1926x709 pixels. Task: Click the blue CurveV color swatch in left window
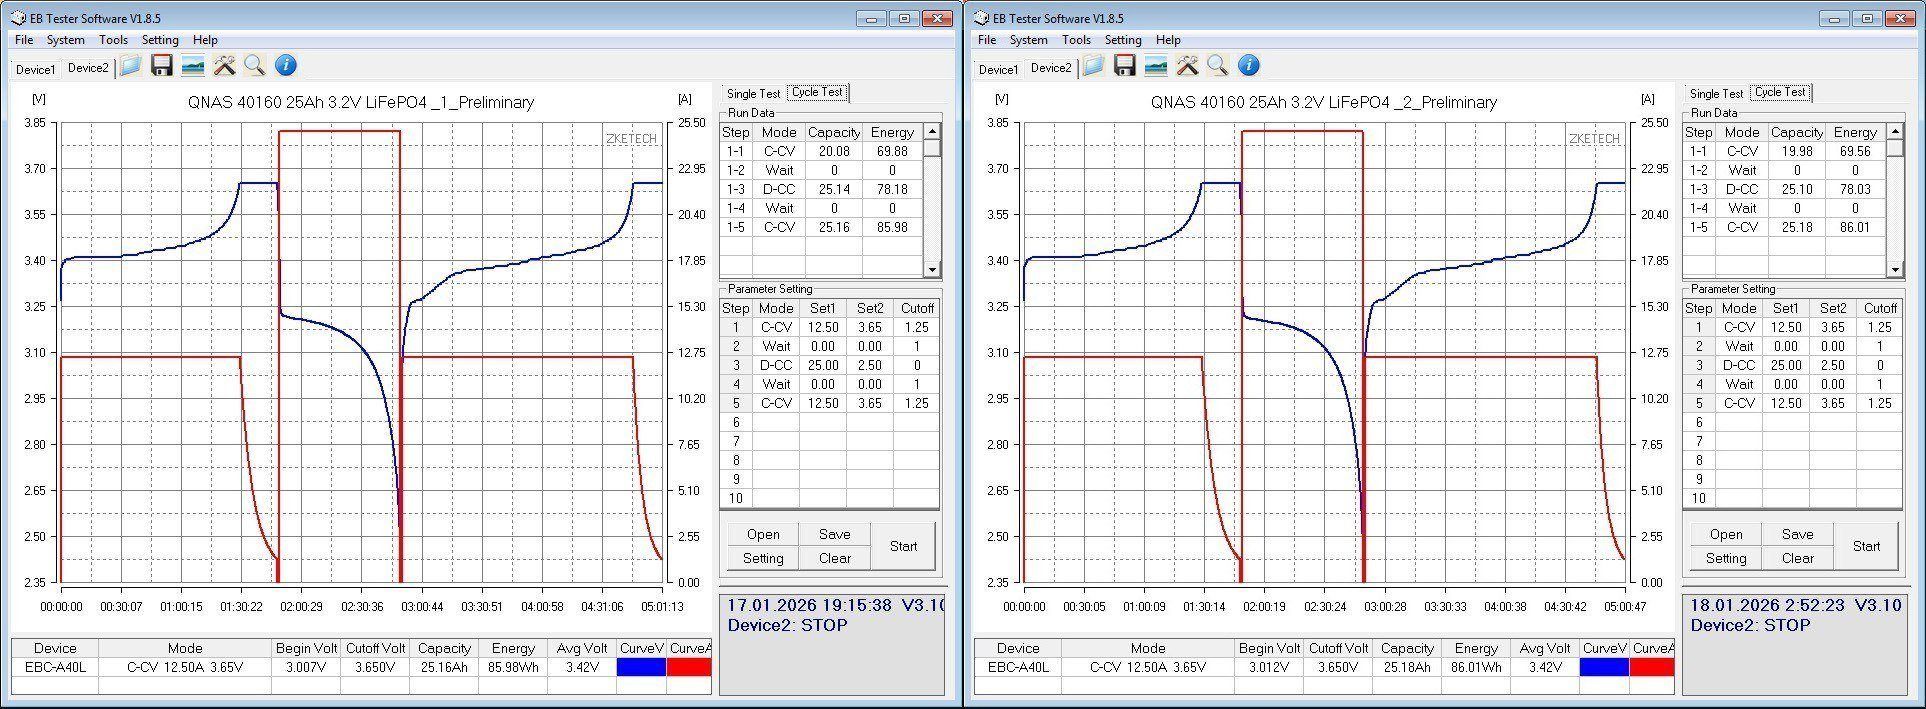pyautogui.click(x=641, y=667)
